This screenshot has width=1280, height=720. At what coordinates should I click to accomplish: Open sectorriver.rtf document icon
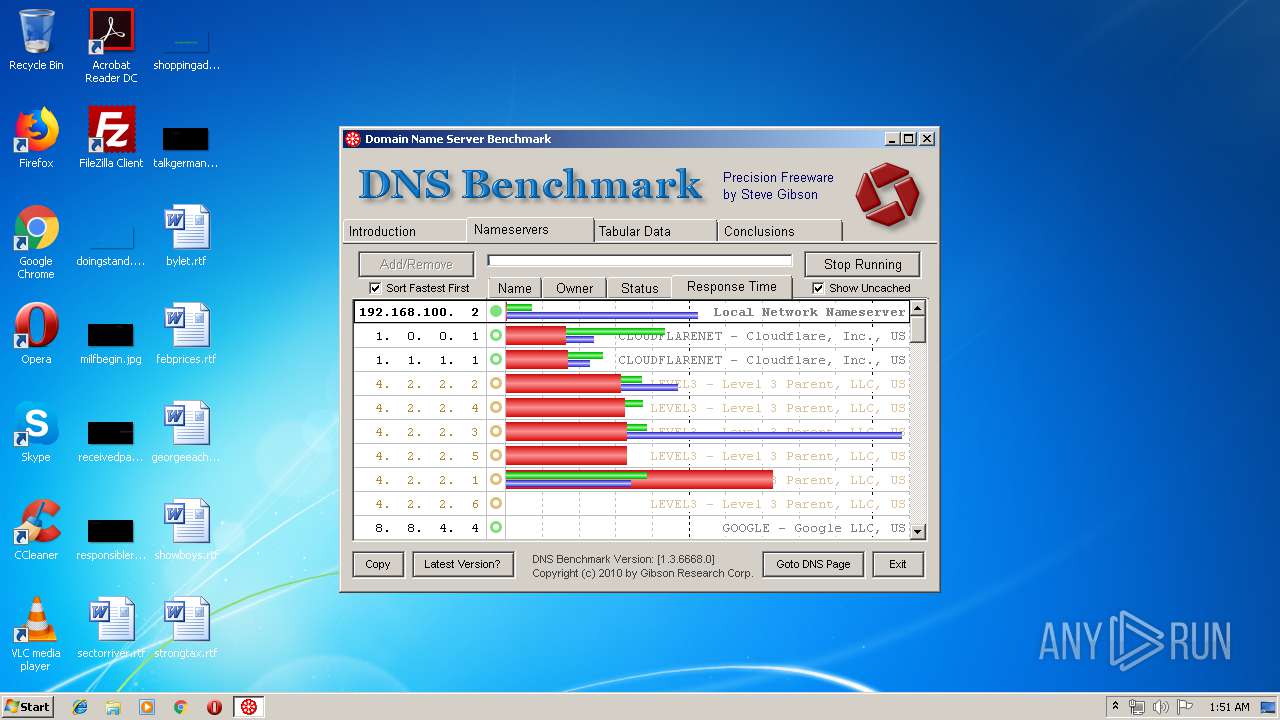coord(111,628)
